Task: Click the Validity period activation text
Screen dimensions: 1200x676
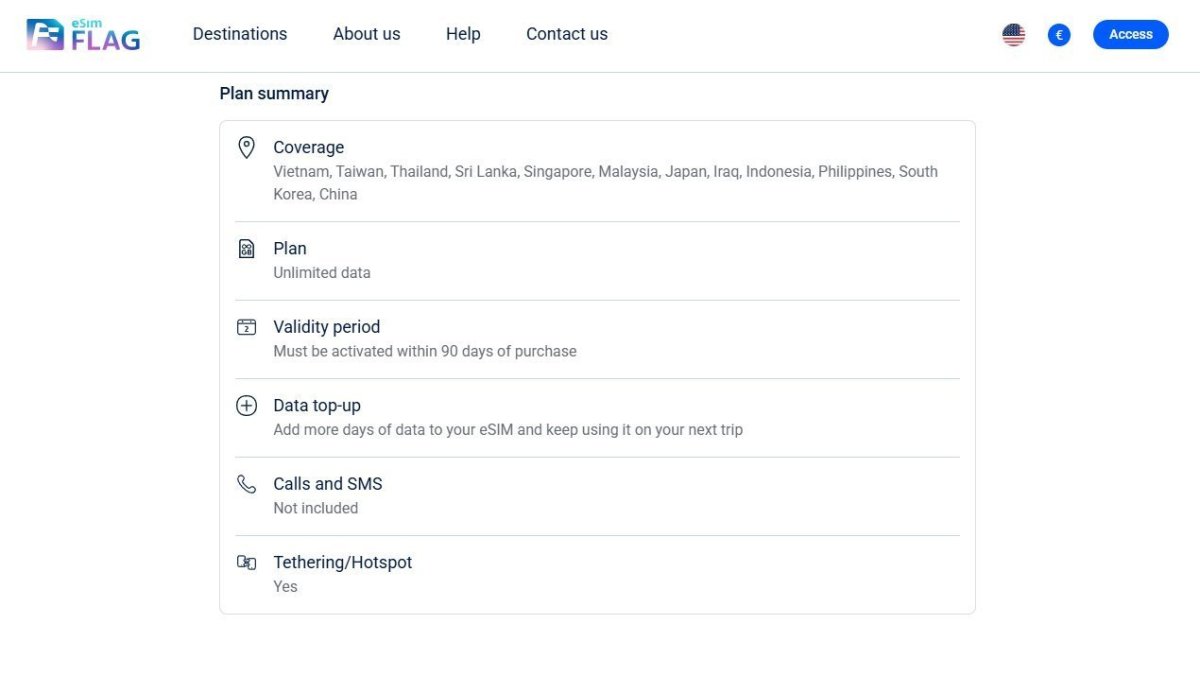Action: click(x=425, y=351)
